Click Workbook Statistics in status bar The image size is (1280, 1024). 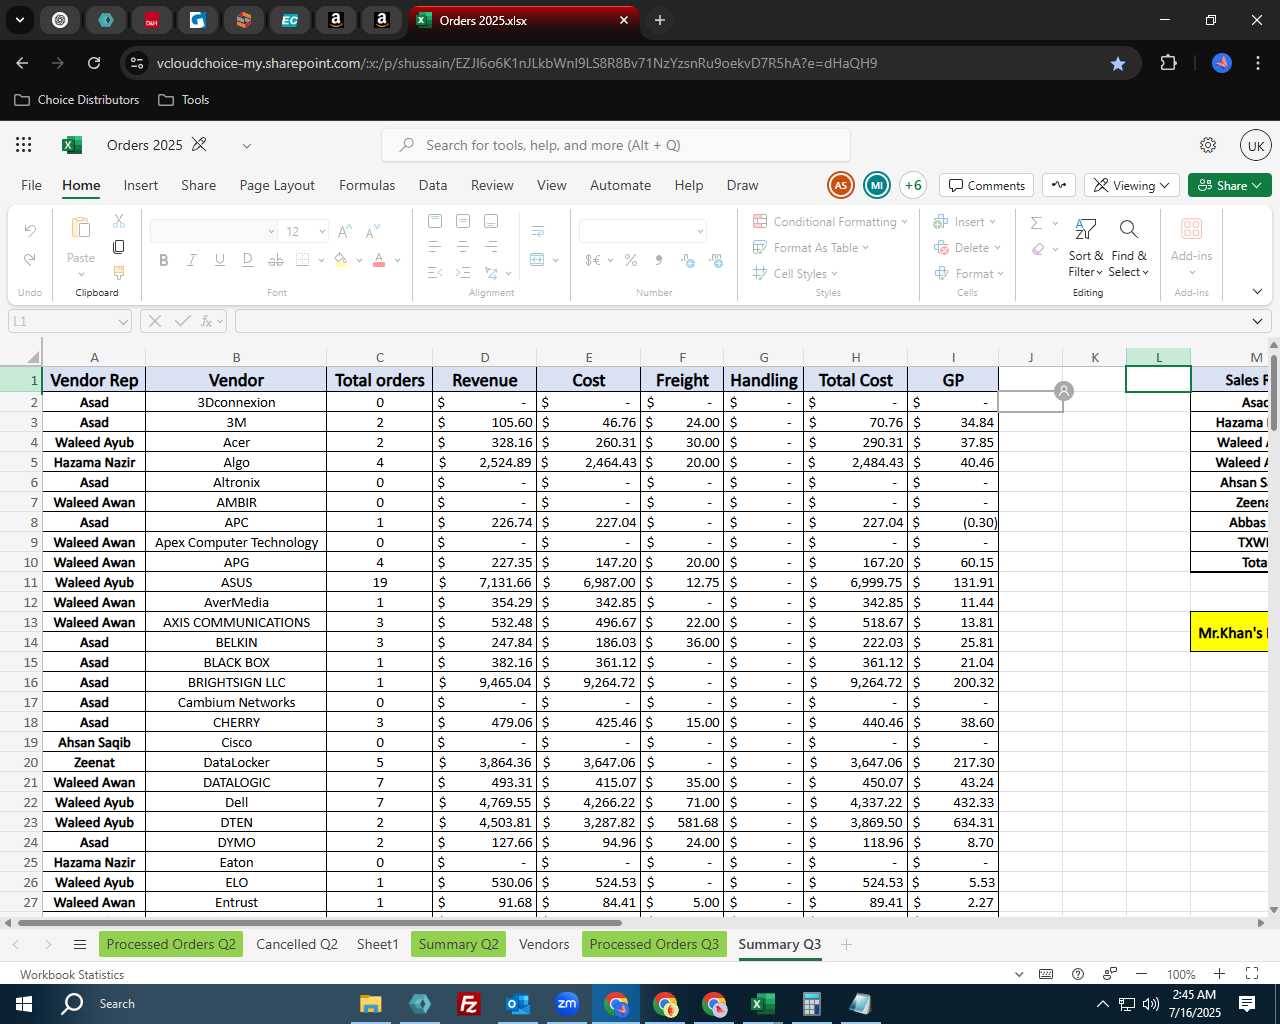(x=72, y=974)
